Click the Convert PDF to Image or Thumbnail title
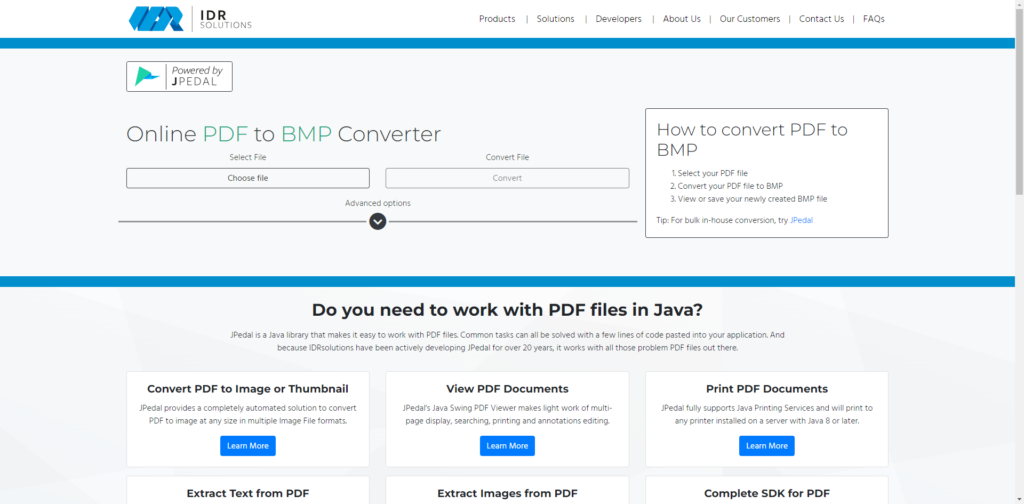Image resolution: width=1024 pixels, height=504 pixels. (x=248, y=389)
